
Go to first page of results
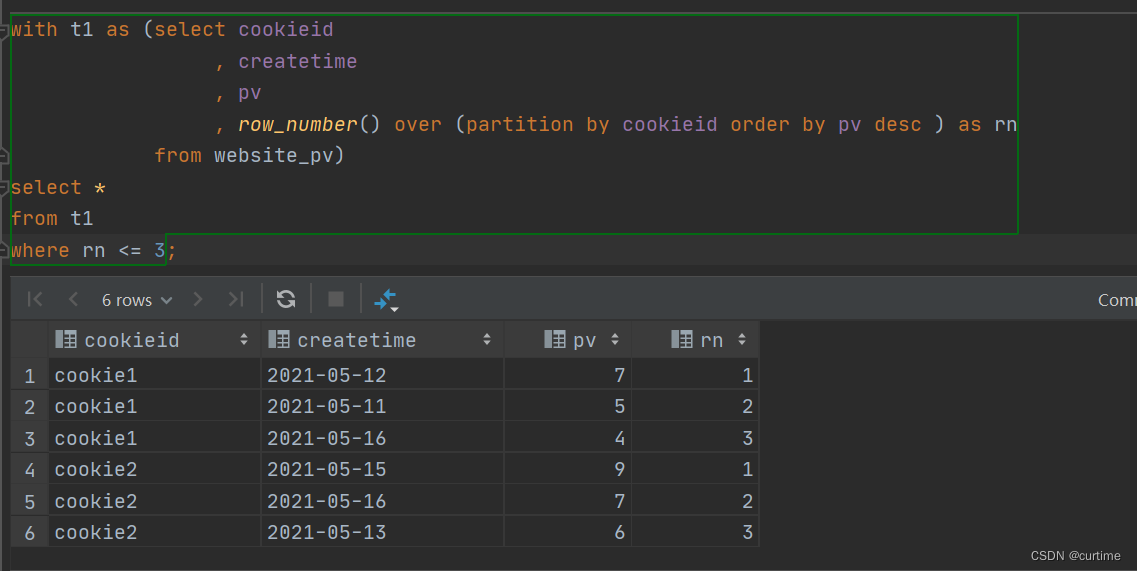coord(34,299)
